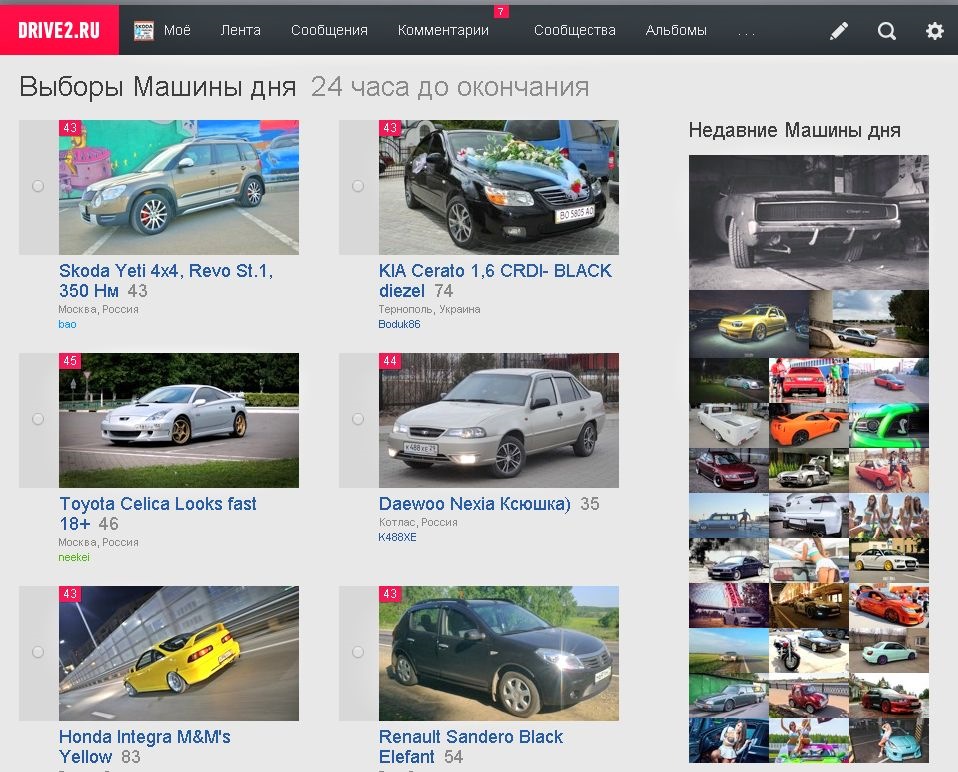Open the silver Mercedes gullwing thumbnail

coord(809,470)
